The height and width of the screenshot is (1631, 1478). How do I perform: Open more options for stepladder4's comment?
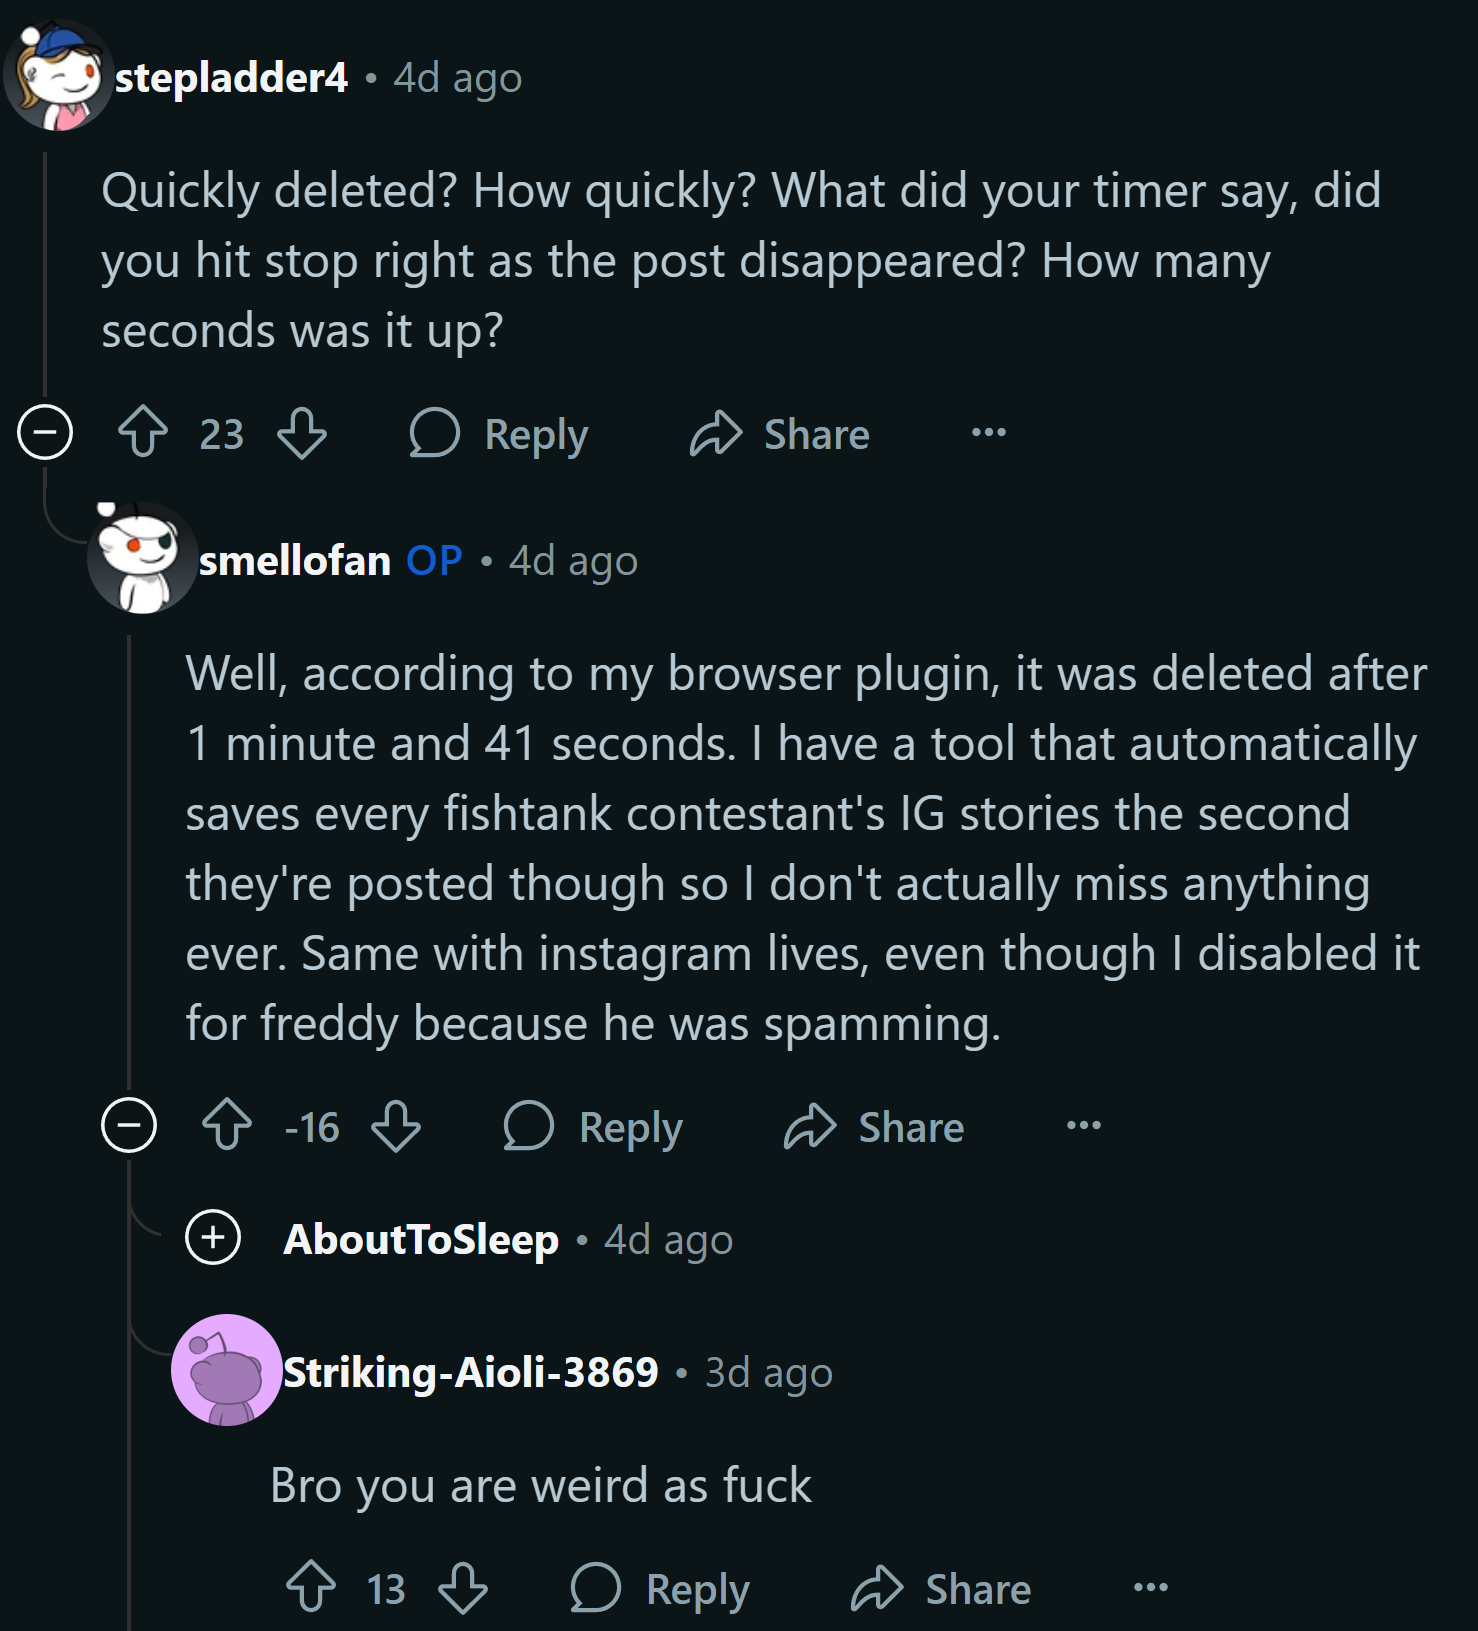989,433
